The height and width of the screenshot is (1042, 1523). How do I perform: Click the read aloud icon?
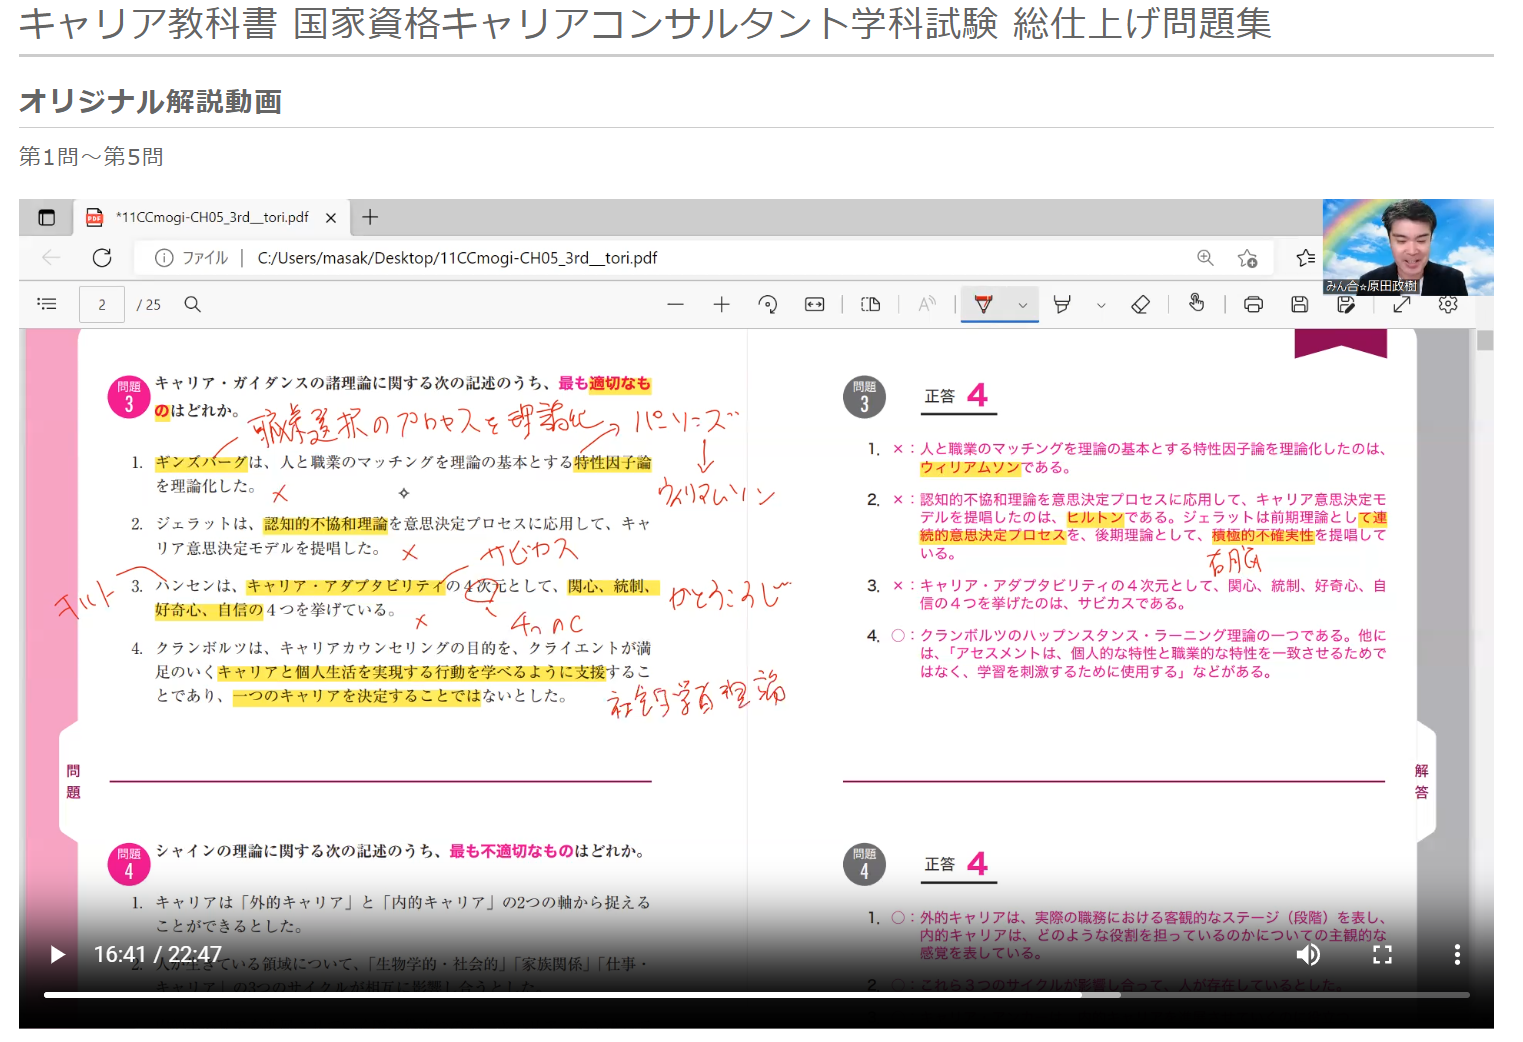(927, 304)
